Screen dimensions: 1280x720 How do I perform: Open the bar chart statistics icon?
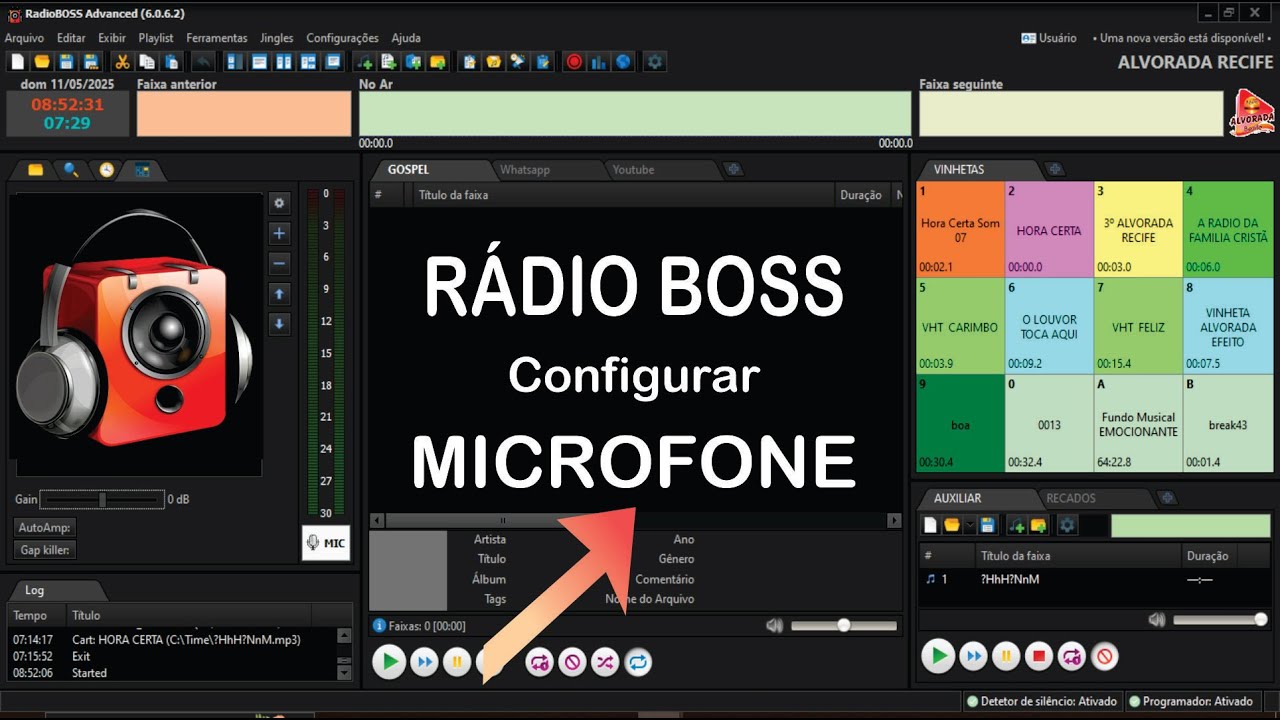click(x=599, y=62)
